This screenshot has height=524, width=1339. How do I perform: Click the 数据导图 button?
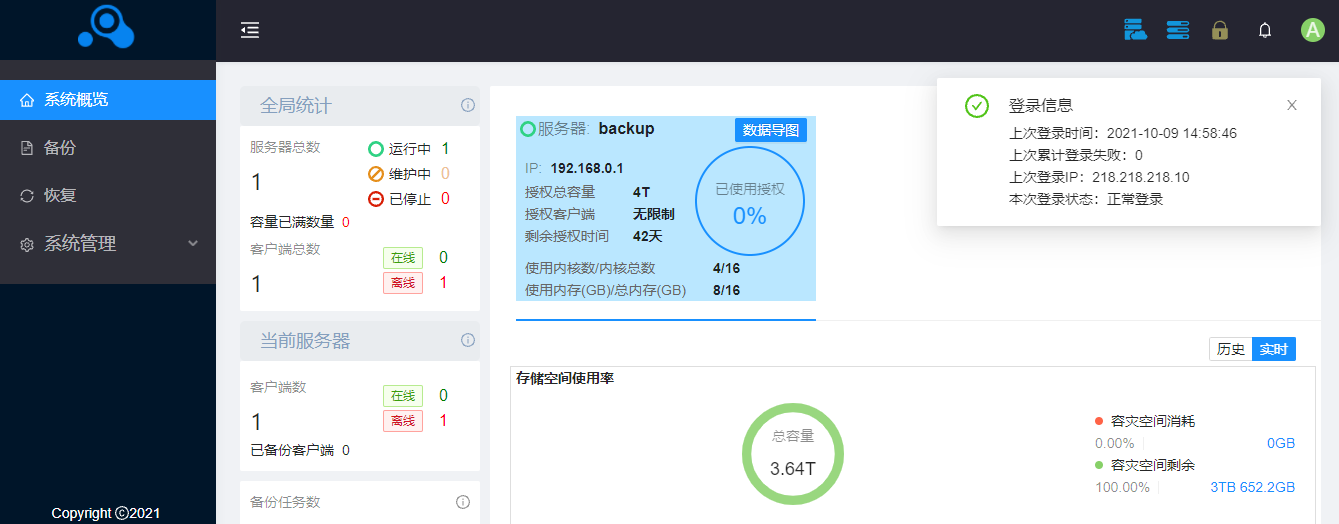(770, 130)
